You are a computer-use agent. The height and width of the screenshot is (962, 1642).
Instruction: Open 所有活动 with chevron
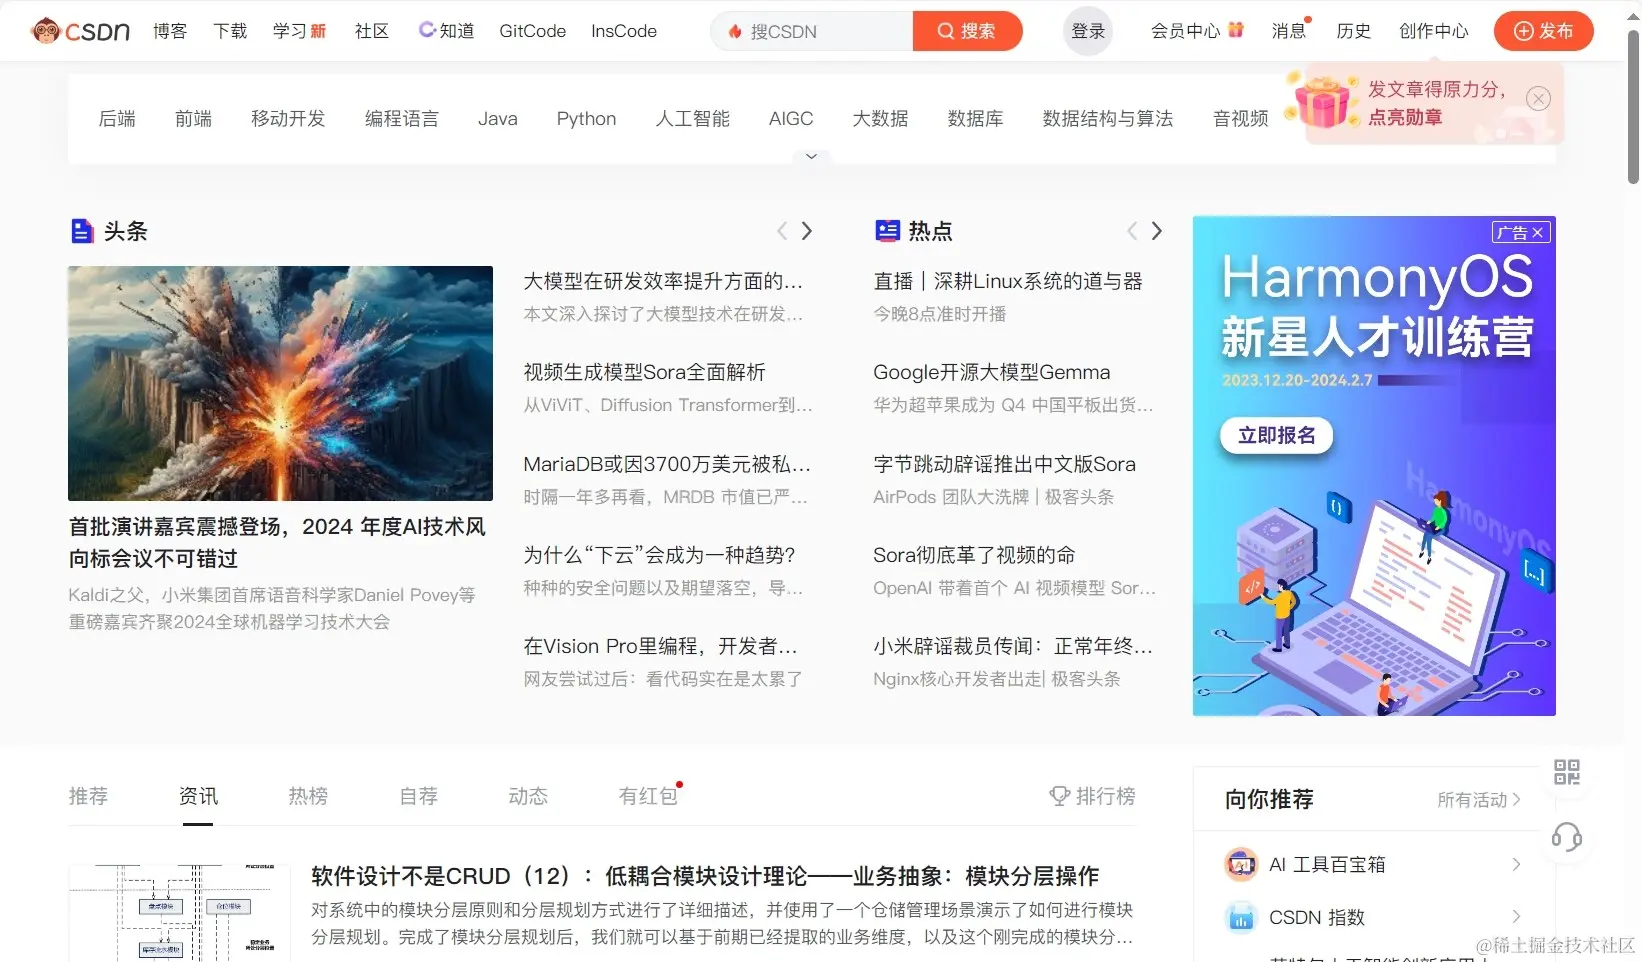pyautogui.click(x=1479, y=800)
